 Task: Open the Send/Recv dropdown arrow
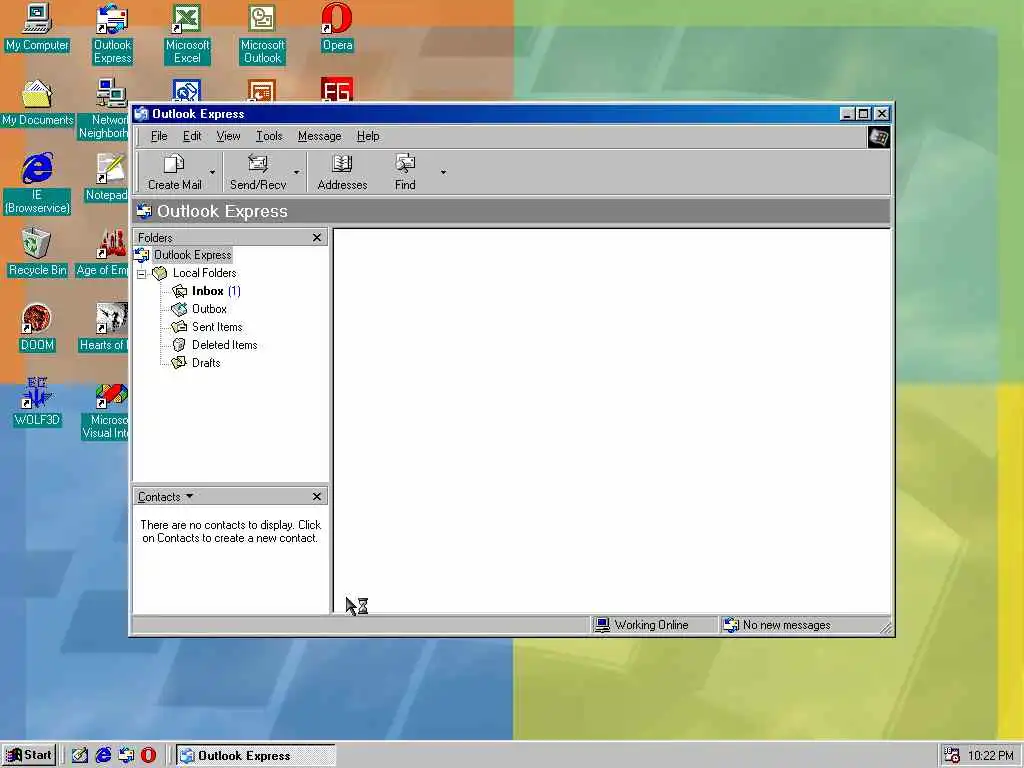tap(296, 172)
